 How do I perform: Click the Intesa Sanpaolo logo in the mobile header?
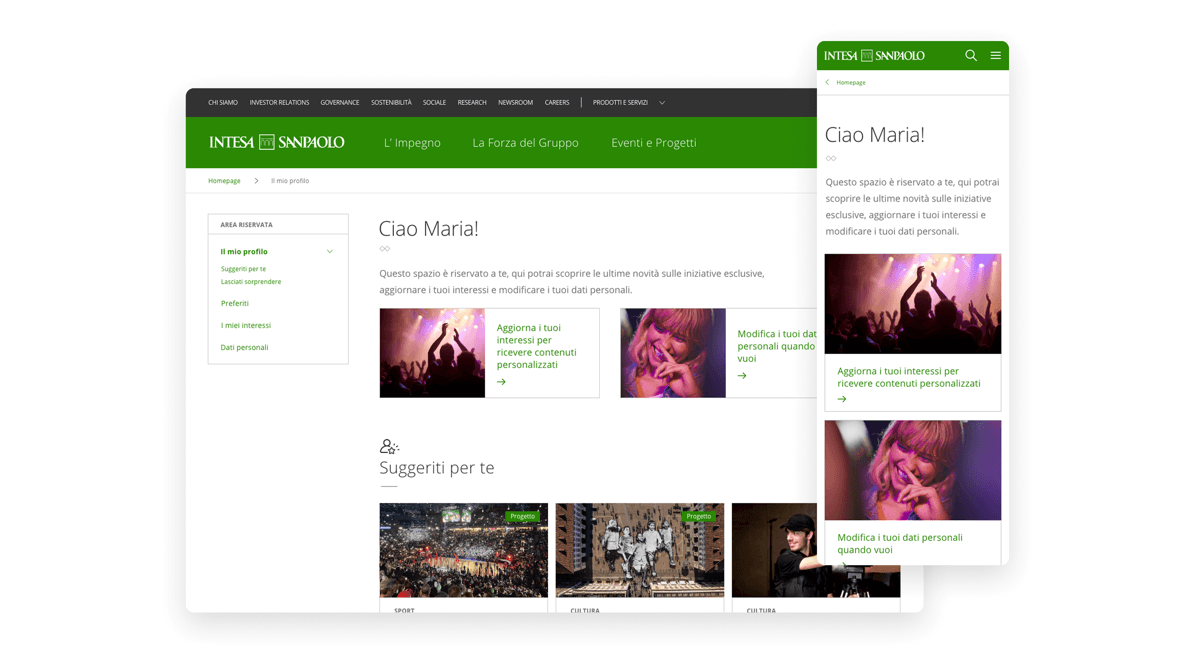click(x=874, y=56)
